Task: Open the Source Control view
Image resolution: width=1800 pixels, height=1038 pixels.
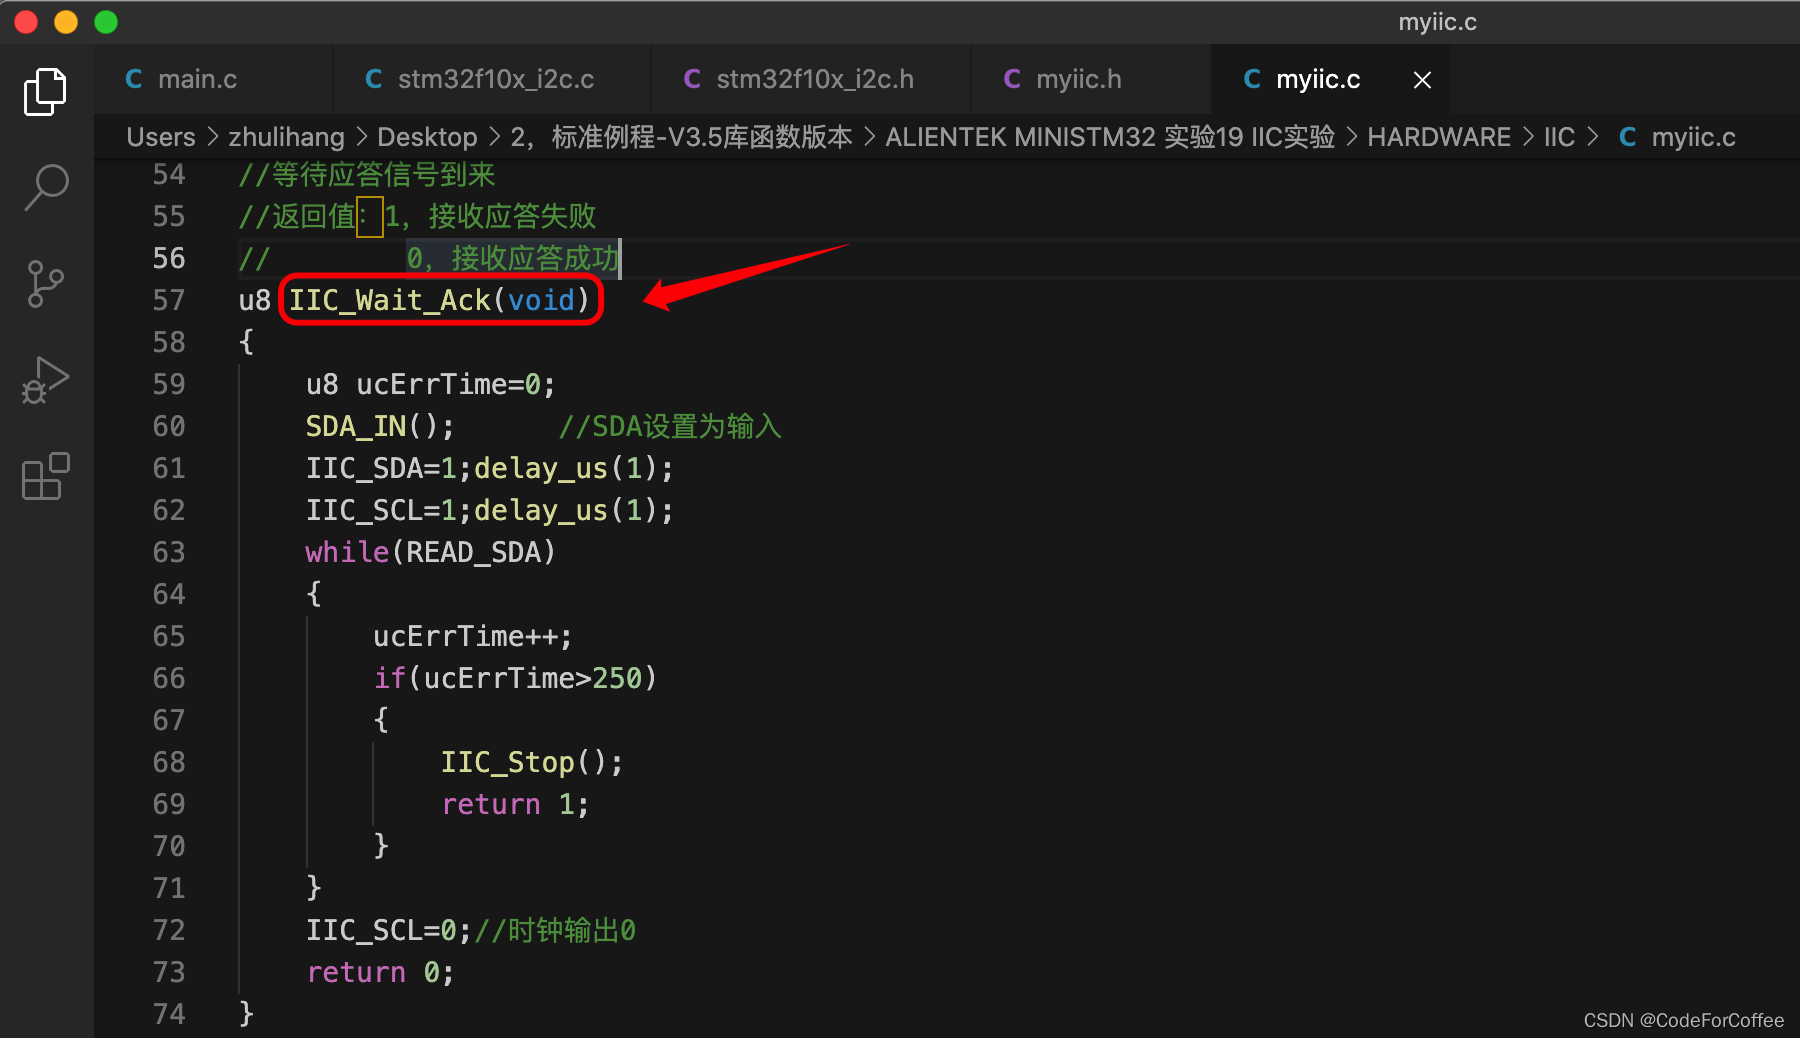Action: coord(45,284)
